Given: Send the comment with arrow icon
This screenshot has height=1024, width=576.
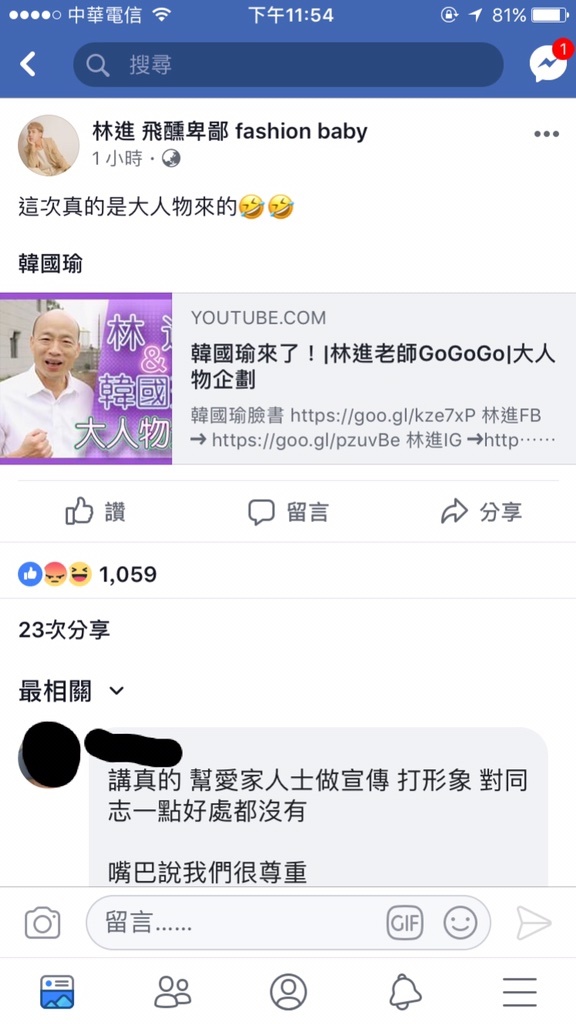Looking at the screenshot, I should 534,923.
